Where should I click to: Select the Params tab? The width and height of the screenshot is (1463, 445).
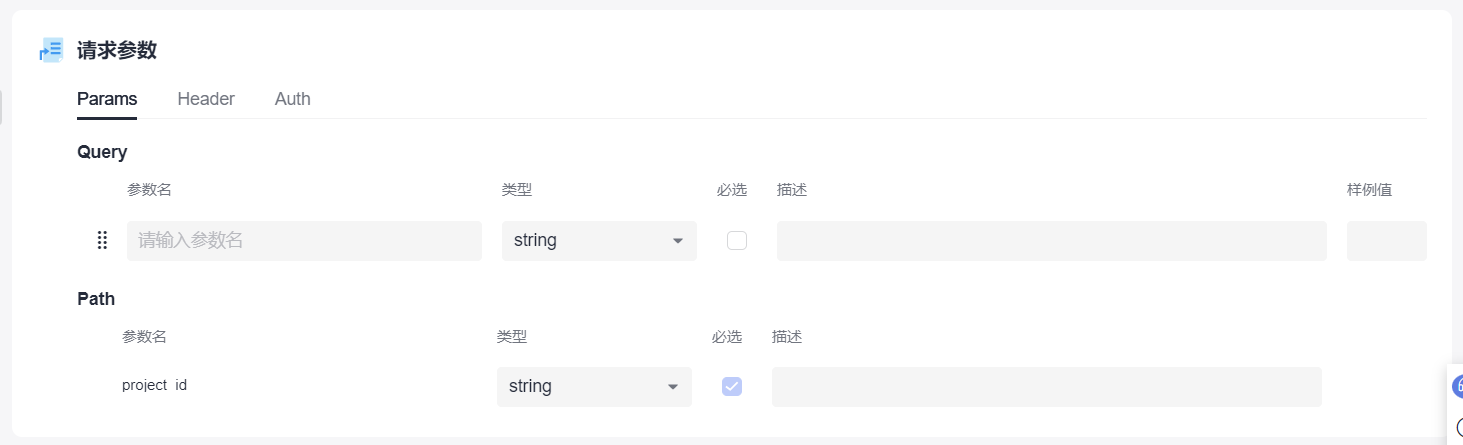tap(107, 99)
